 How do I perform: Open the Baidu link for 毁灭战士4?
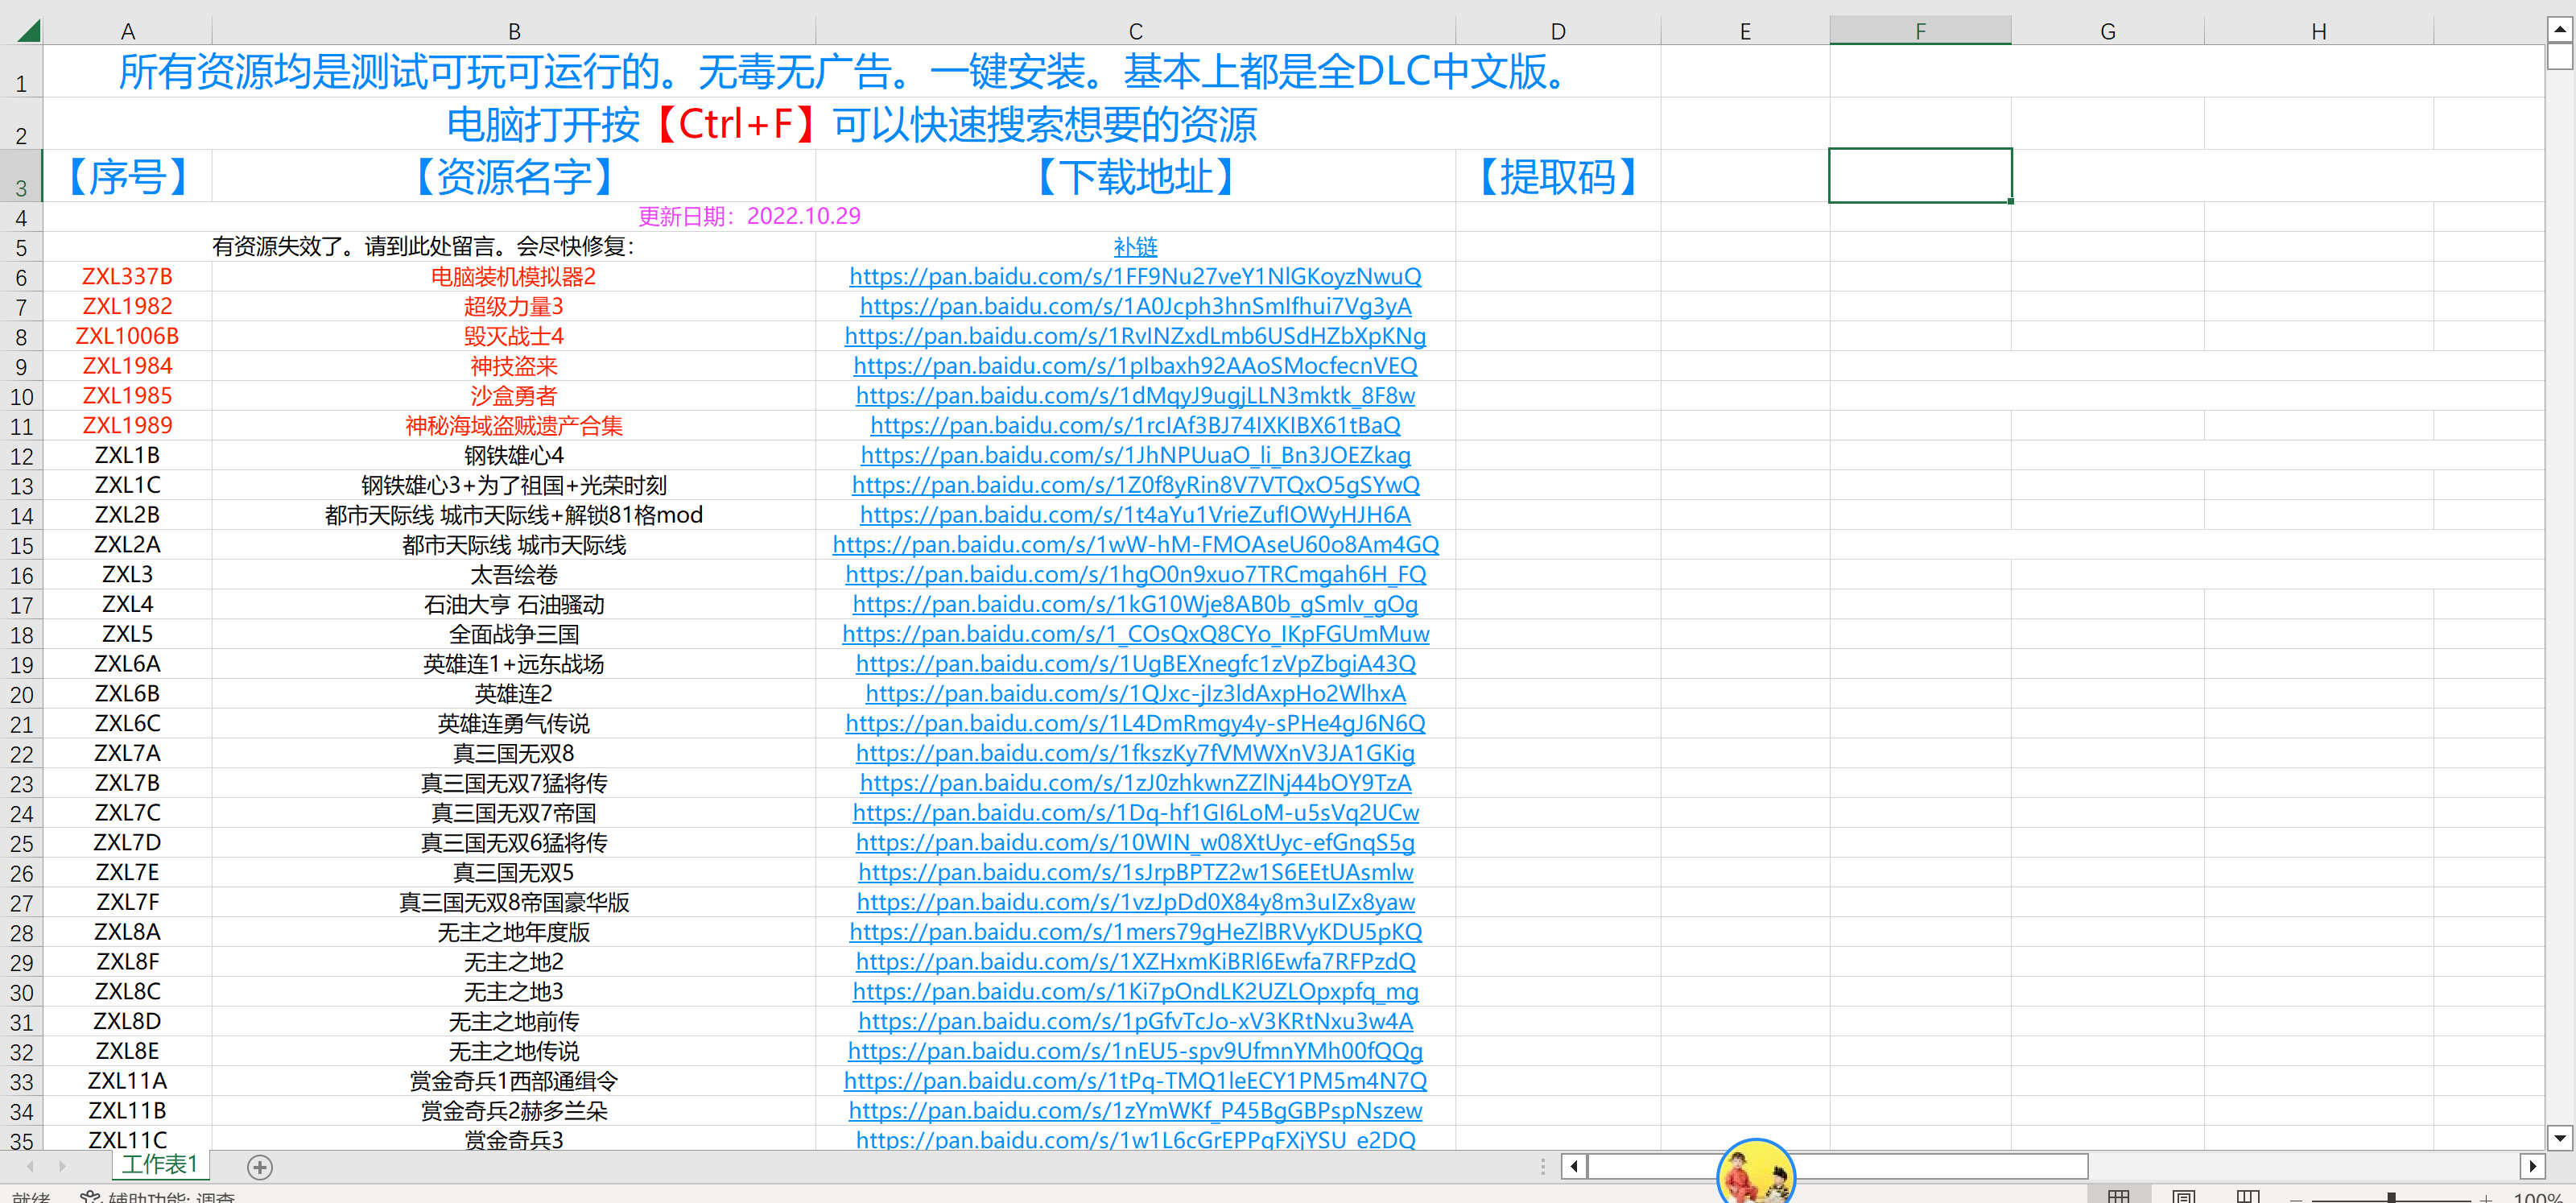click(1135, 336)
